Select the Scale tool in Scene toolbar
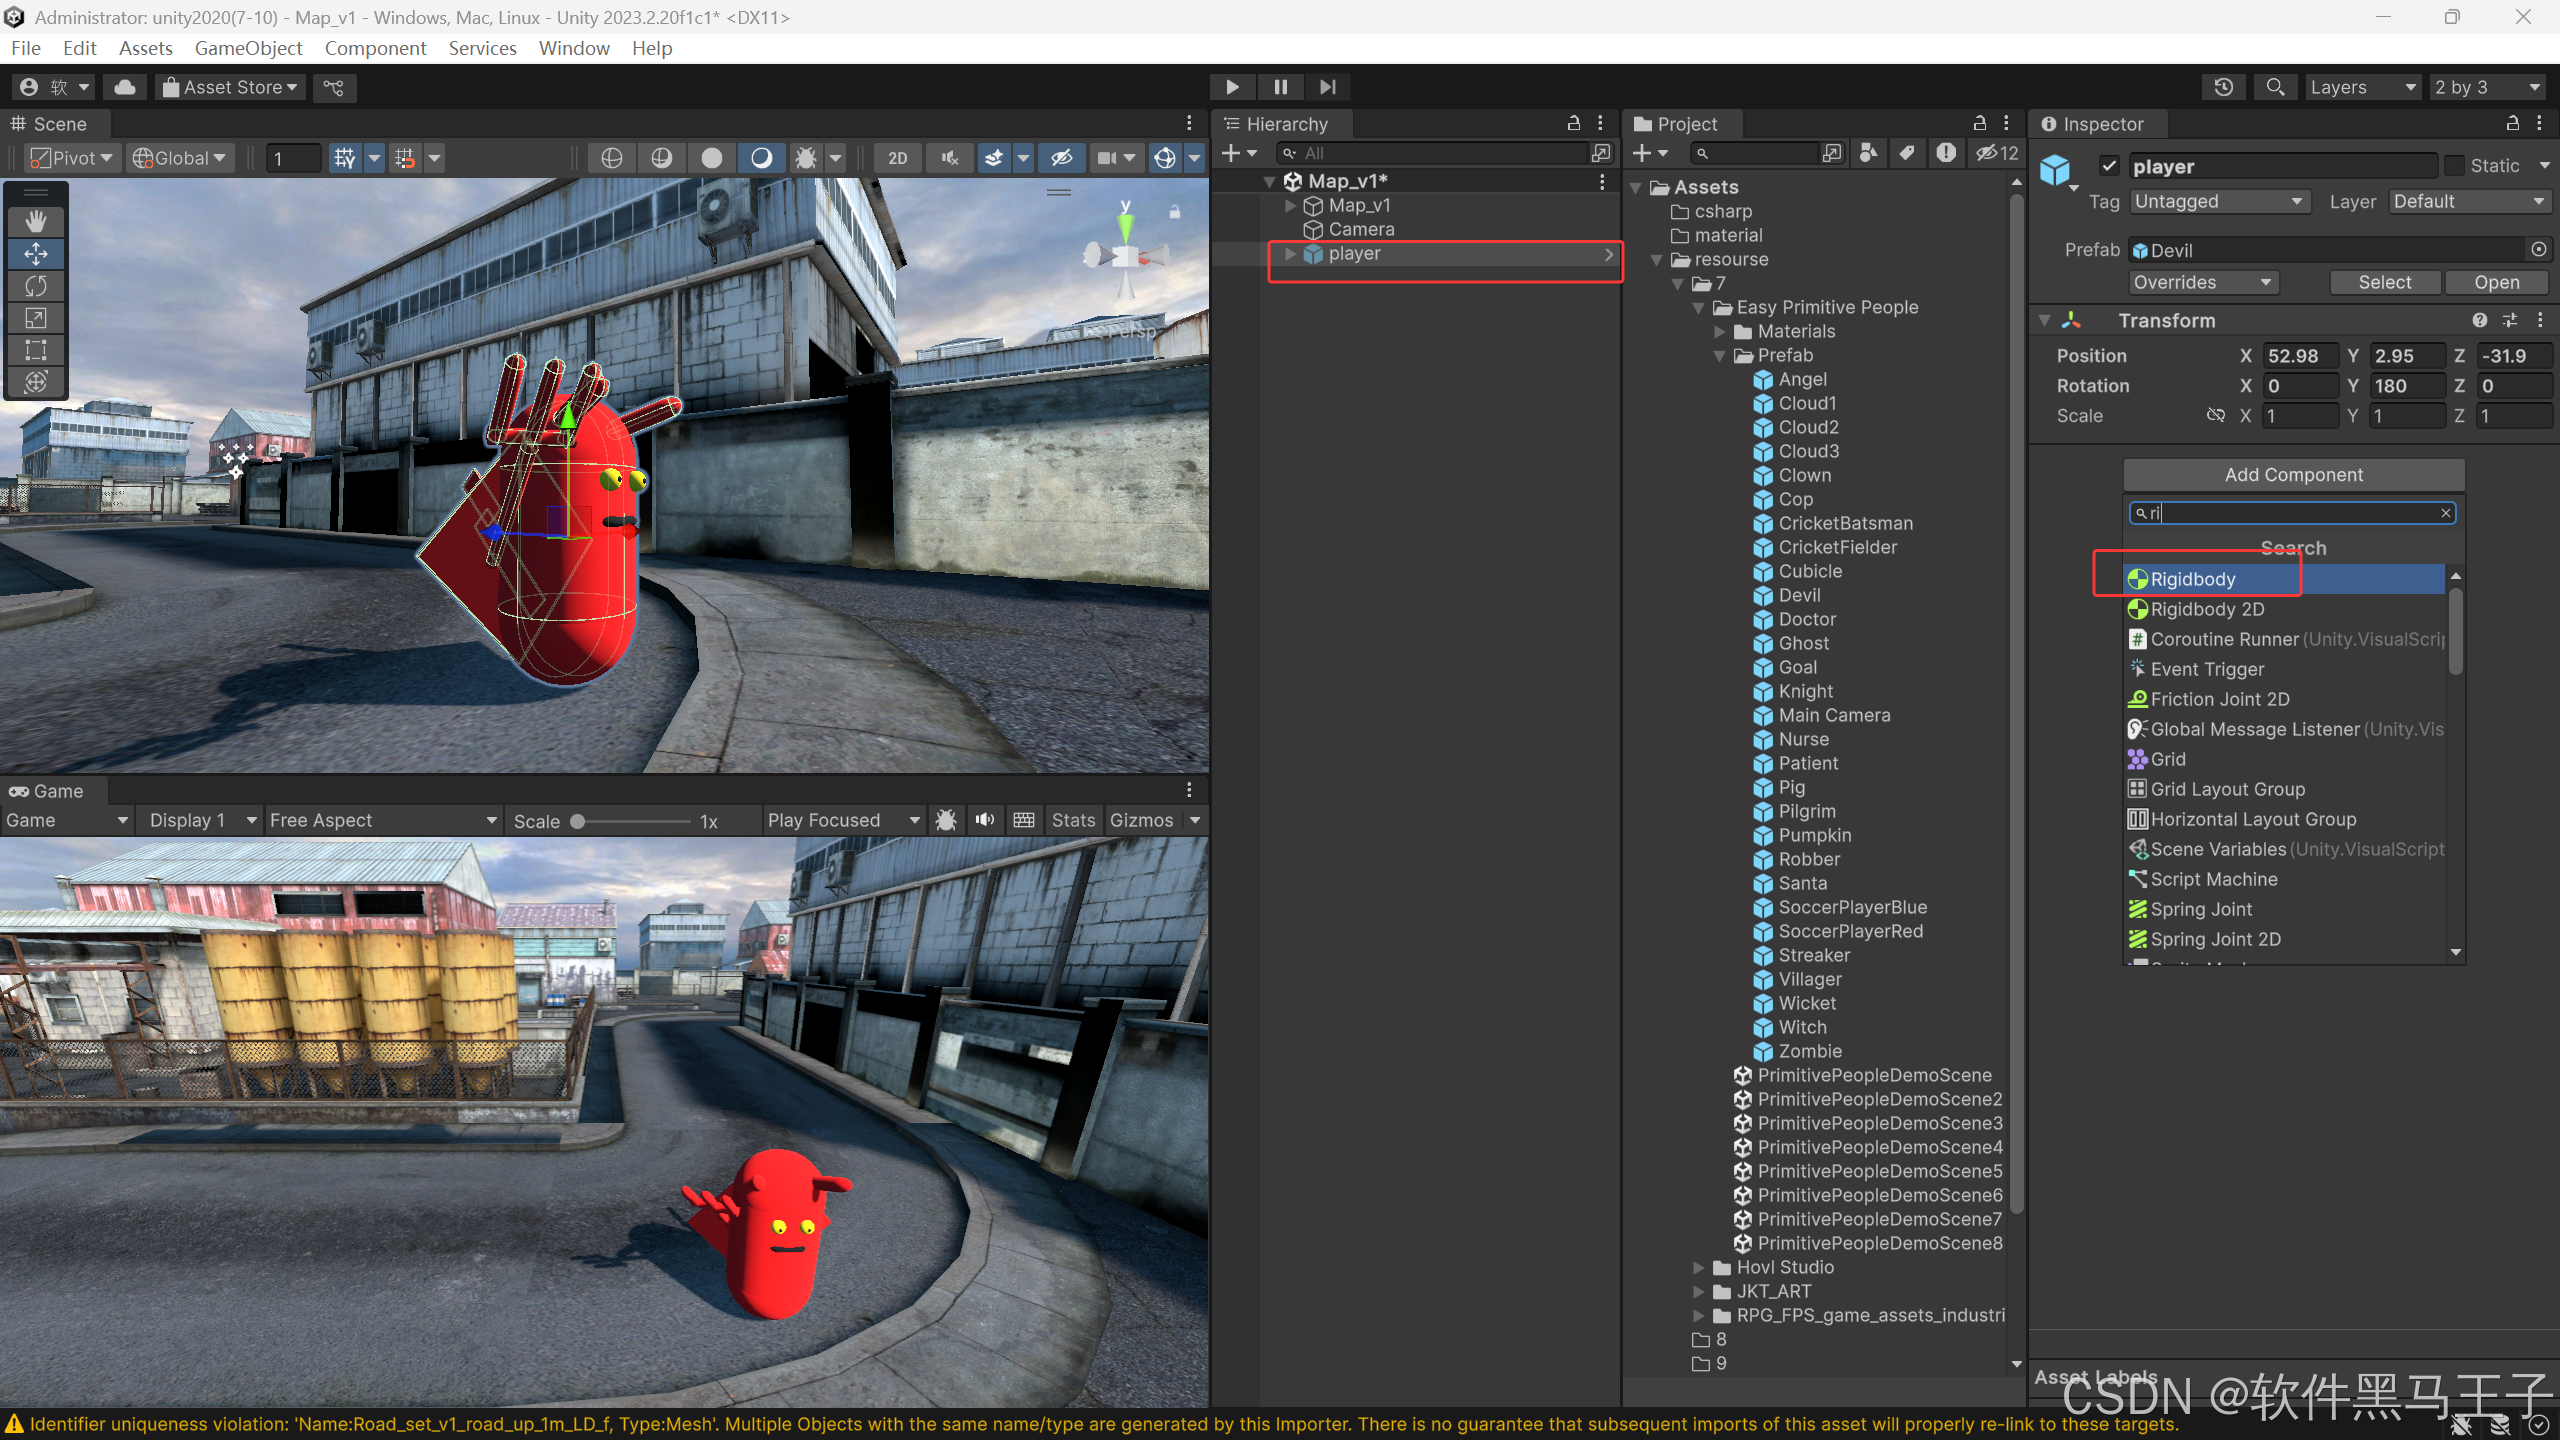The image size is (2560, 1440). [36, 318]
